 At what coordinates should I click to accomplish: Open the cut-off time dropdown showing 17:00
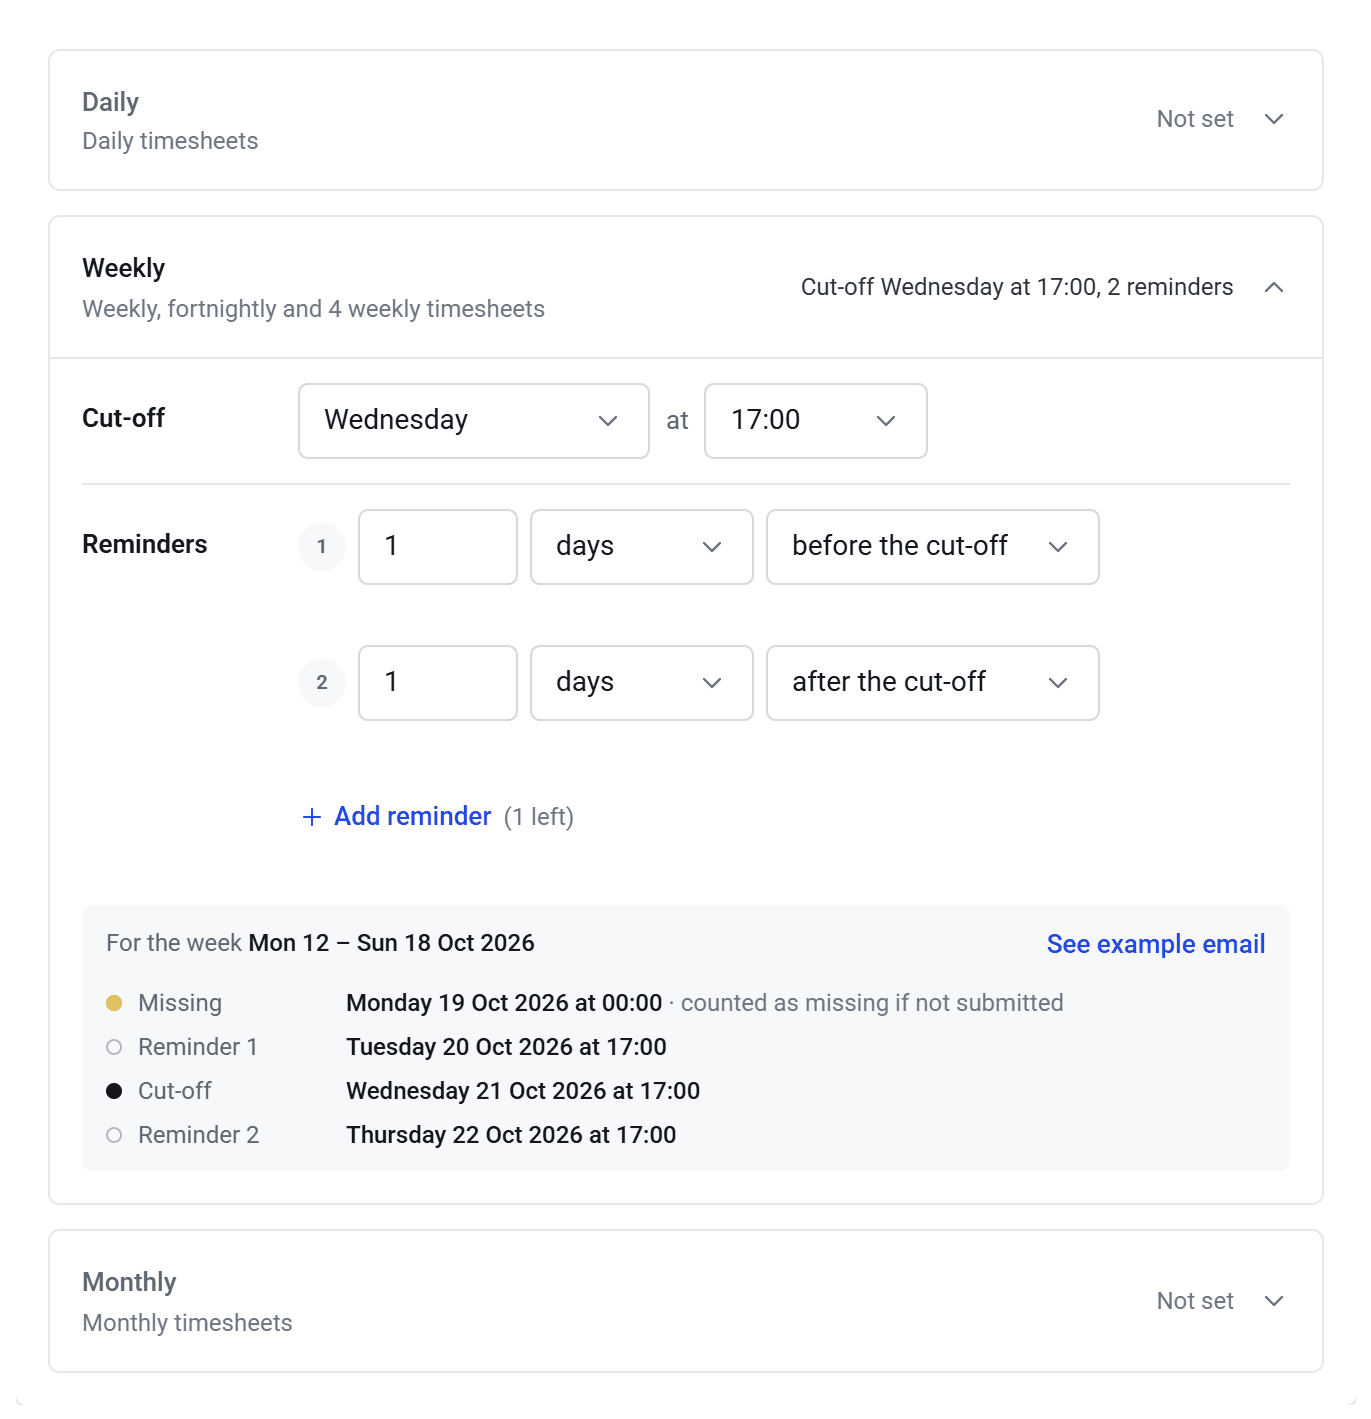816,421
